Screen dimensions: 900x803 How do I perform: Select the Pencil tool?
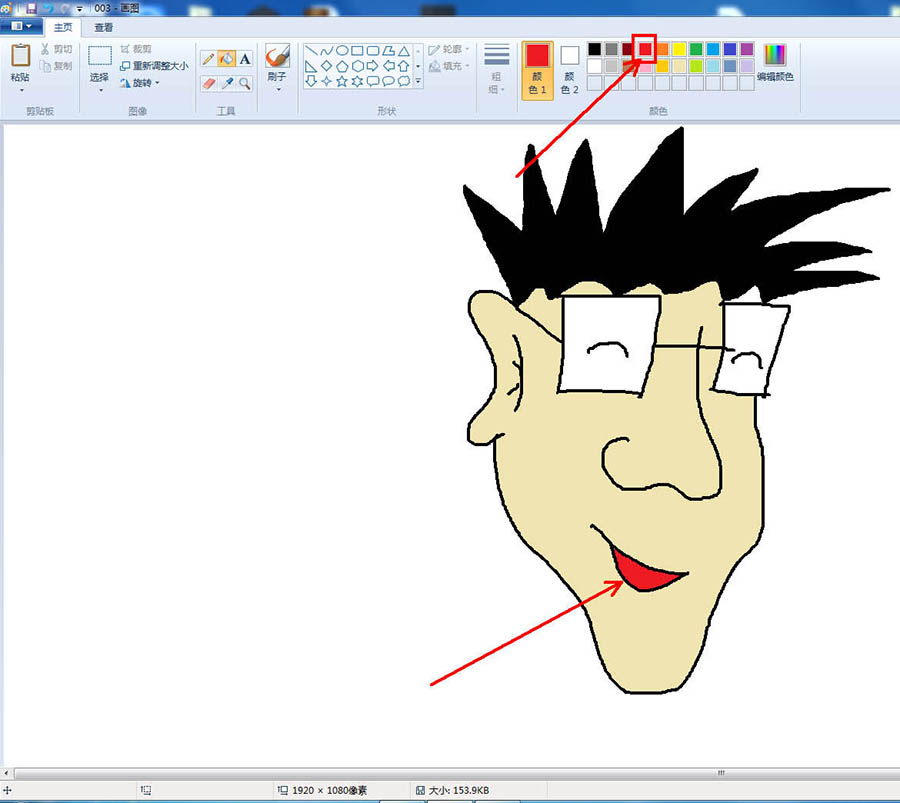208,59
